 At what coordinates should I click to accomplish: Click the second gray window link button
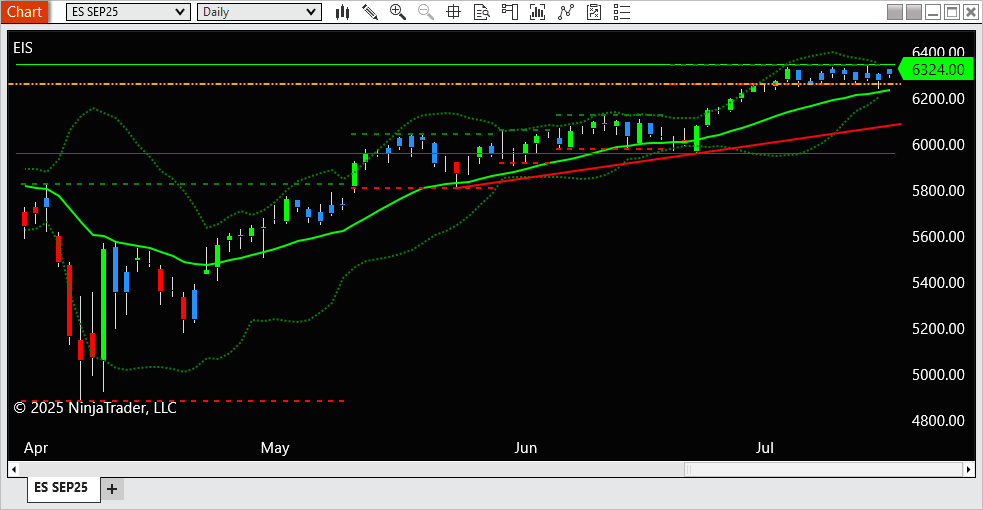[913, 12]
